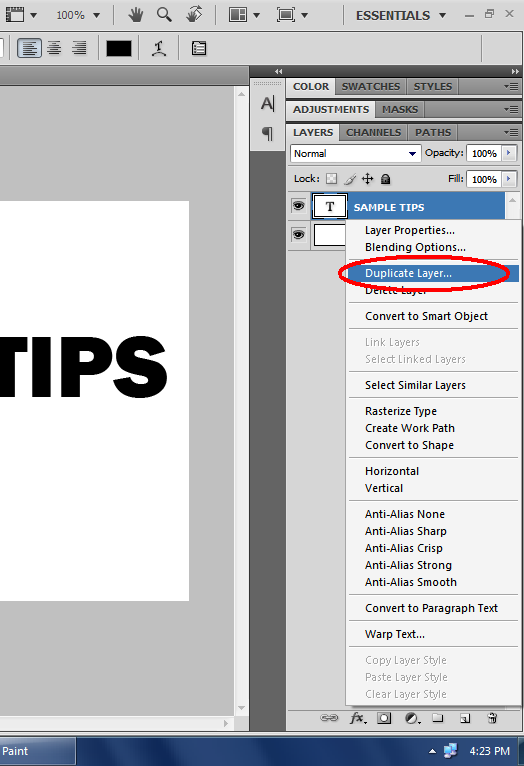Open the Color panel options menu
The width and height of the screenshot is (524, 766).
511,86
